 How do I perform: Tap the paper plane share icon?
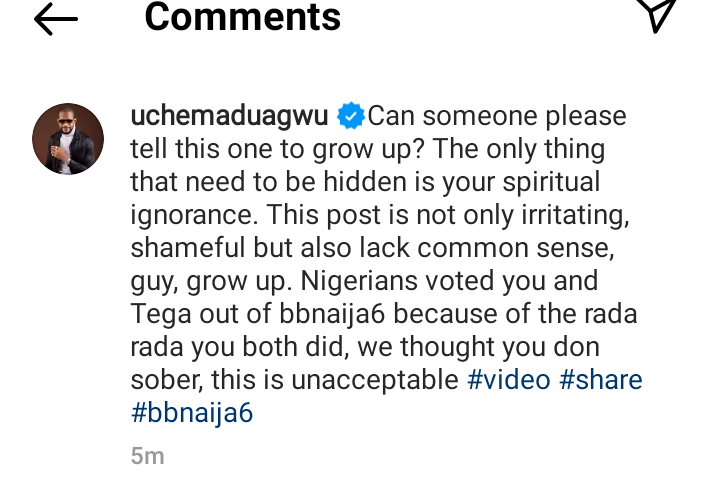click(x=659, y=14)
